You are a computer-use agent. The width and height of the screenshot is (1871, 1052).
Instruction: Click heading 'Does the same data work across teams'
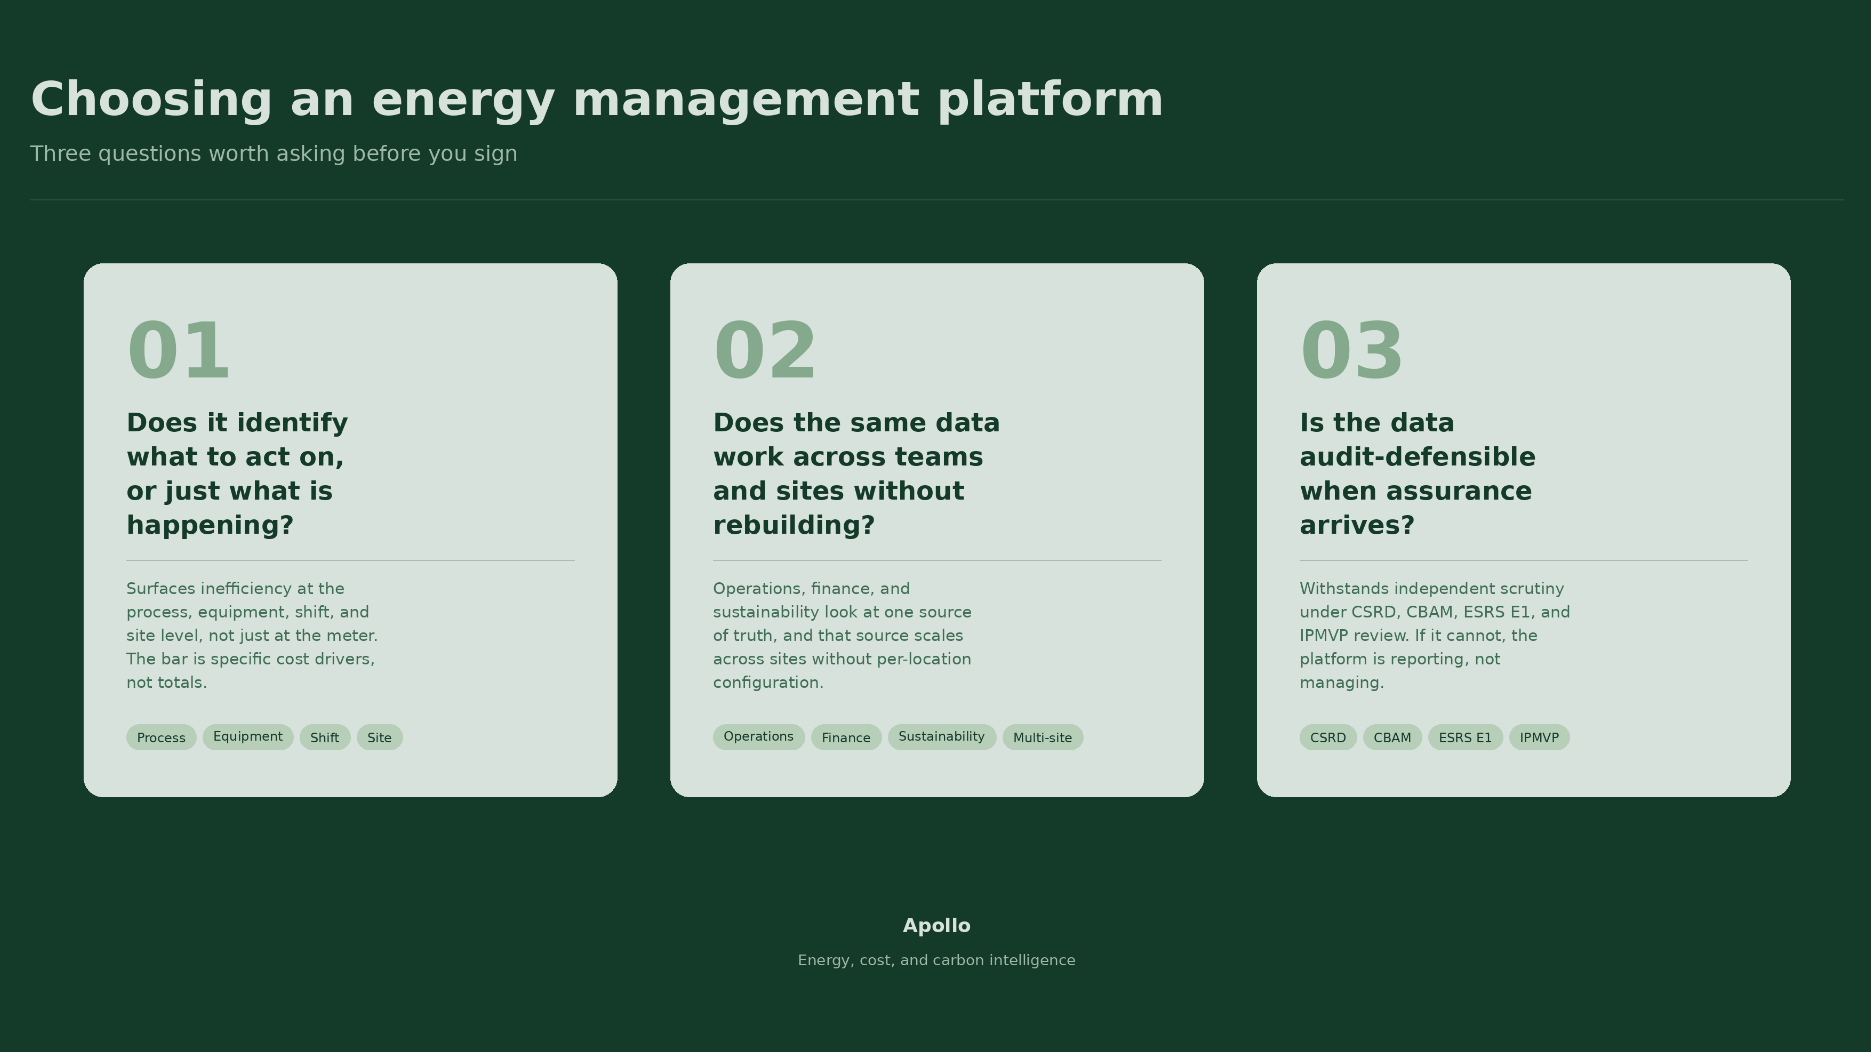tap(857, 474)
